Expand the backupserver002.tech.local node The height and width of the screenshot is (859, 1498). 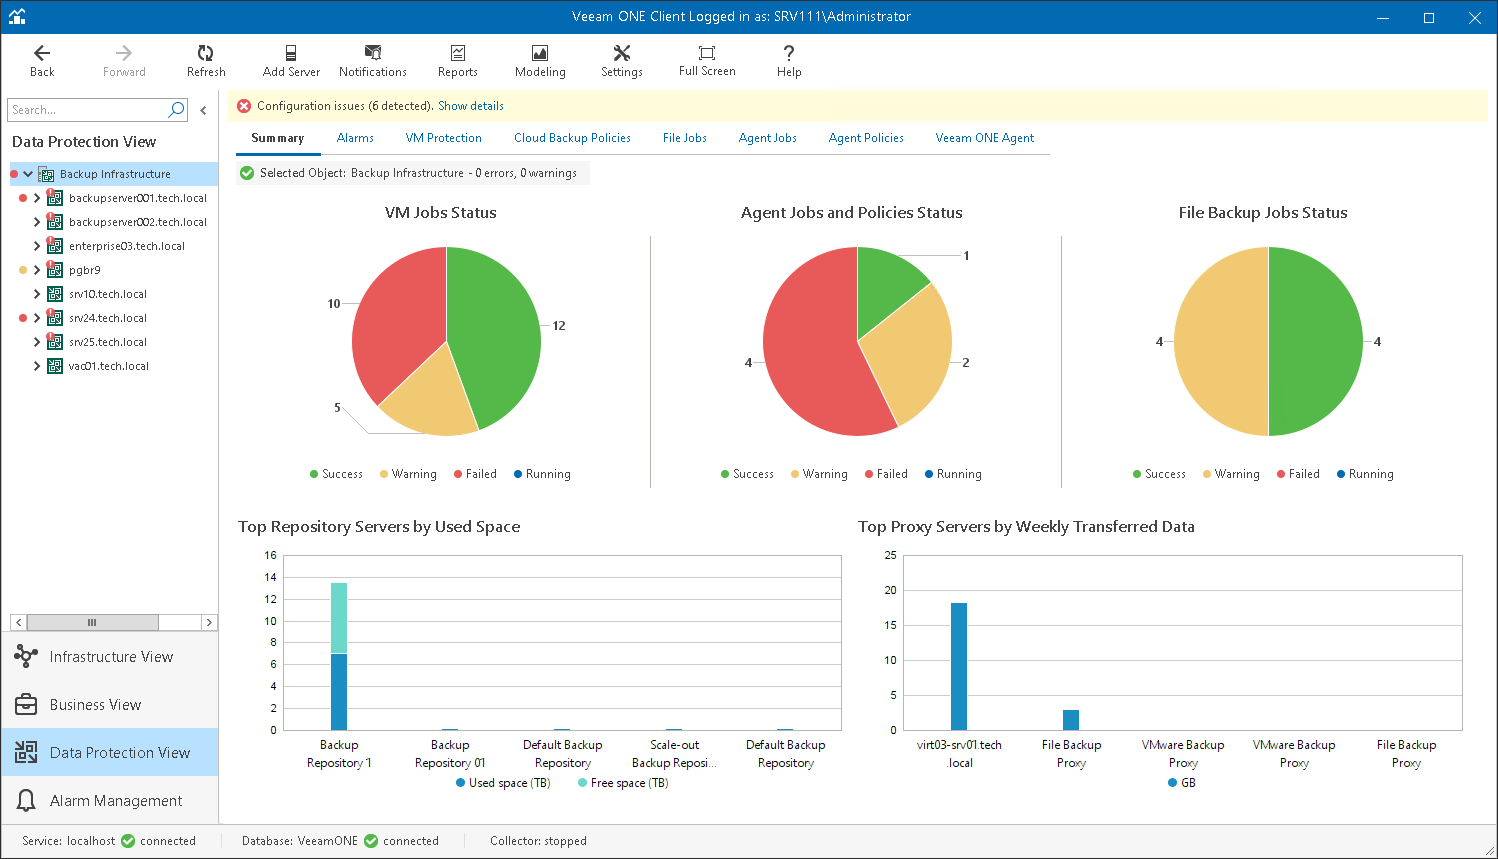[x=37, y=222]
